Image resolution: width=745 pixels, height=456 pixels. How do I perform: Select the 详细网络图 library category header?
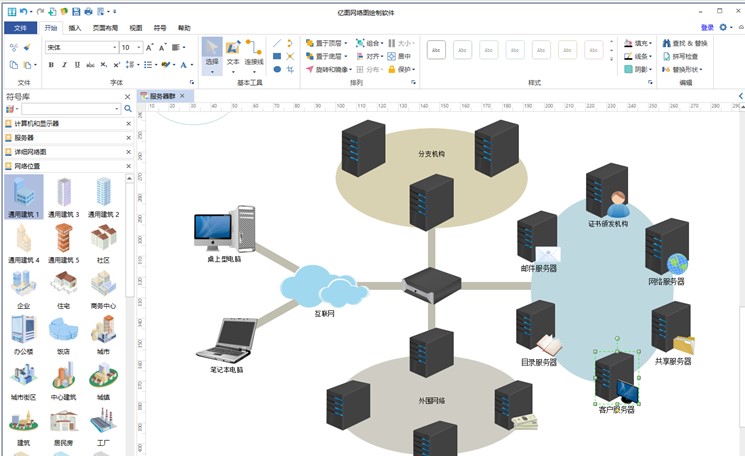[68, 152]
